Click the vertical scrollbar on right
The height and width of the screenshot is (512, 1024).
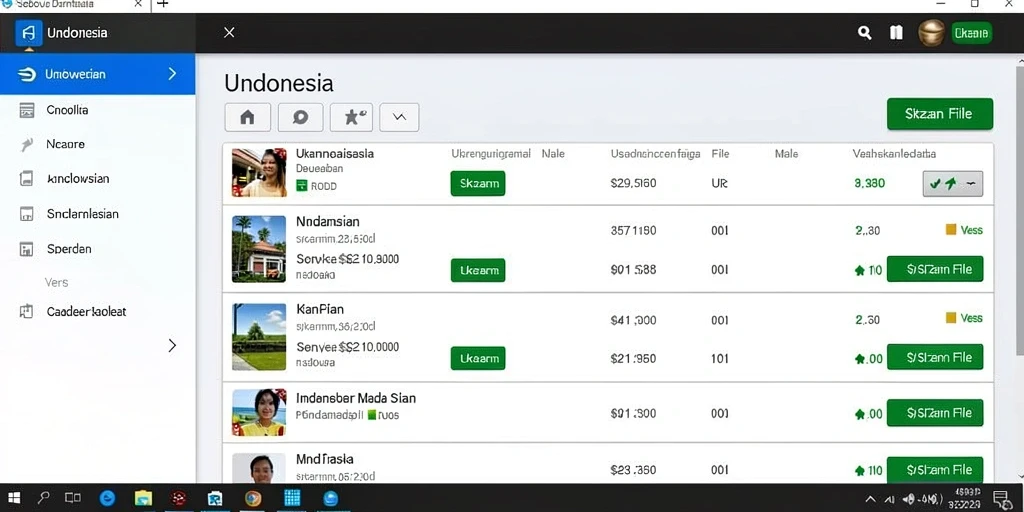point(1019,209)
